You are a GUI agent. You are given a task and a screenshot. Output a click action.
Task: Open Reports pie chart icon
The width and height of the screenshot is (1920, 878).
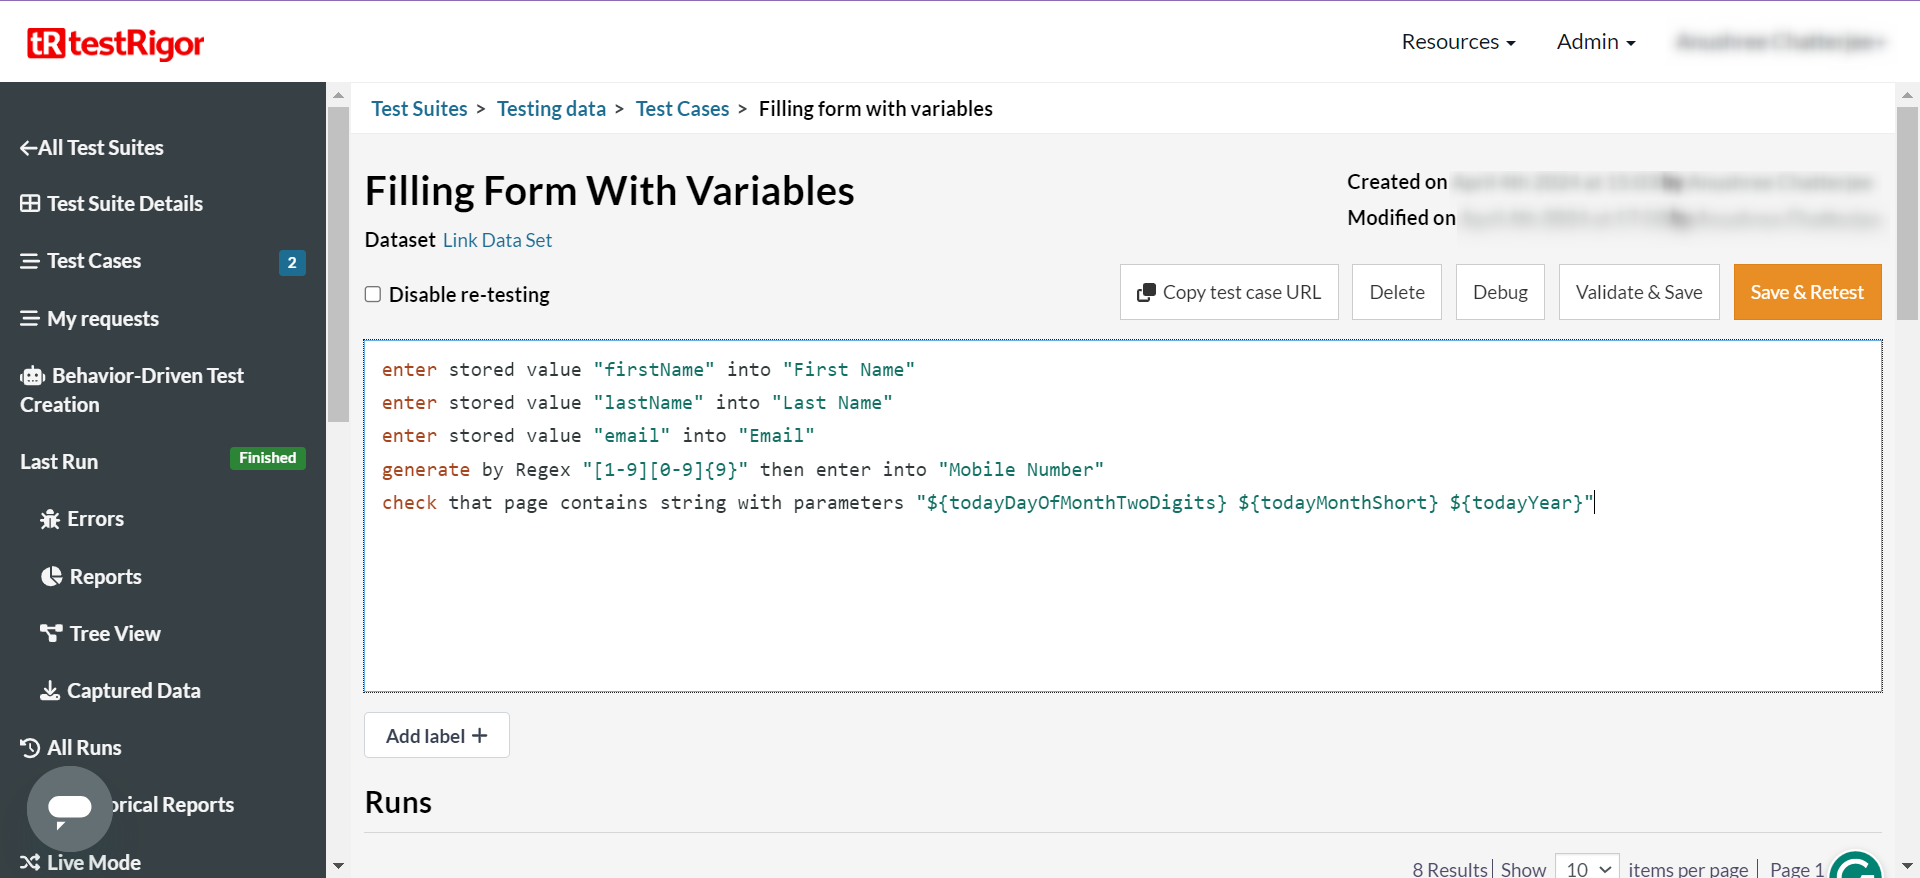click(51, 577)
